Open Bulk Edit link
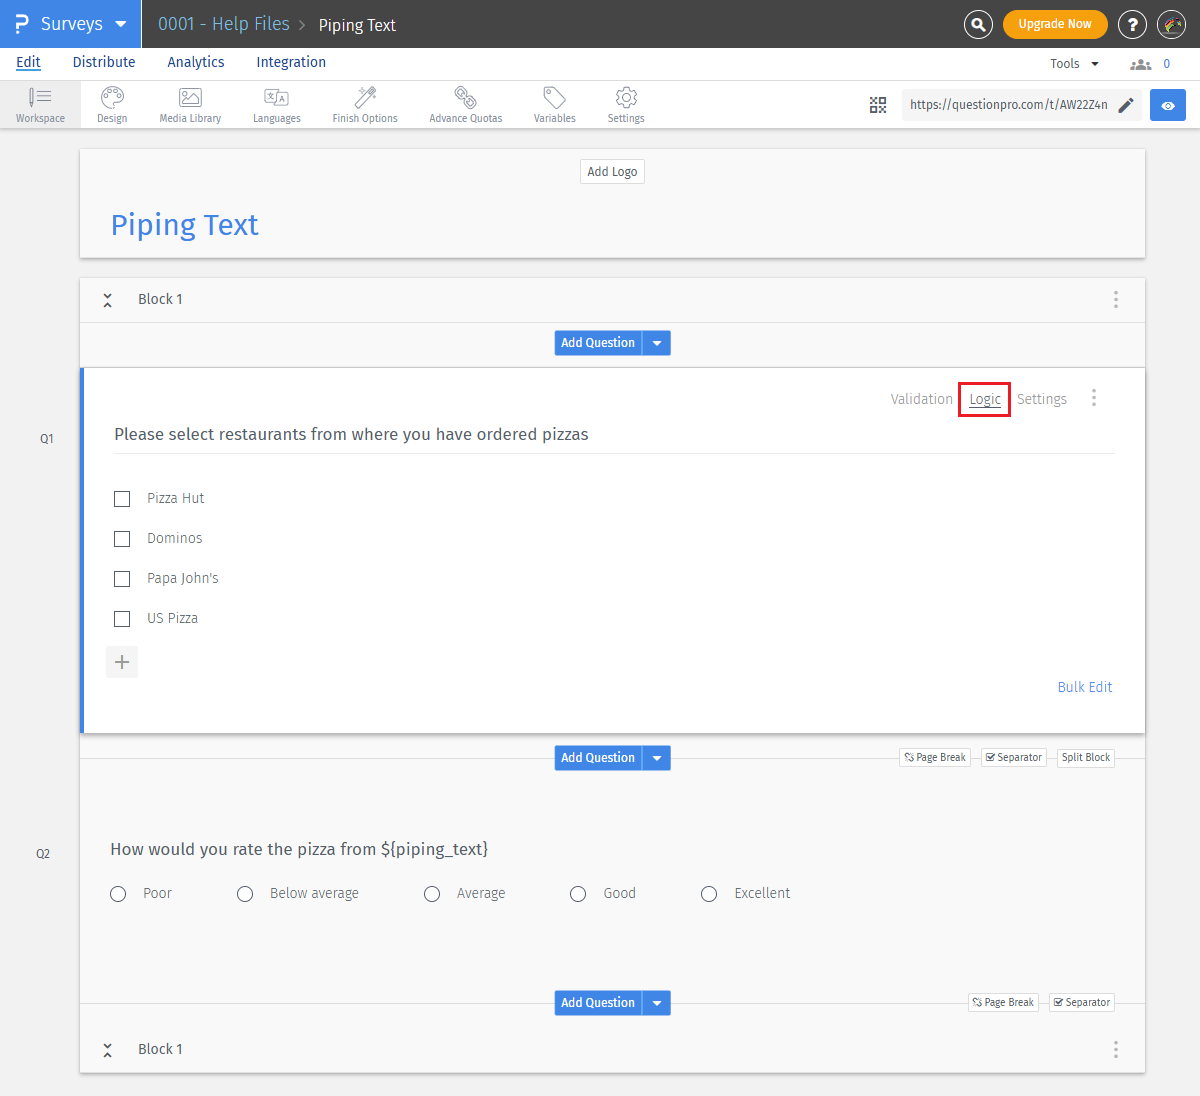 (x=1084, y=687)
